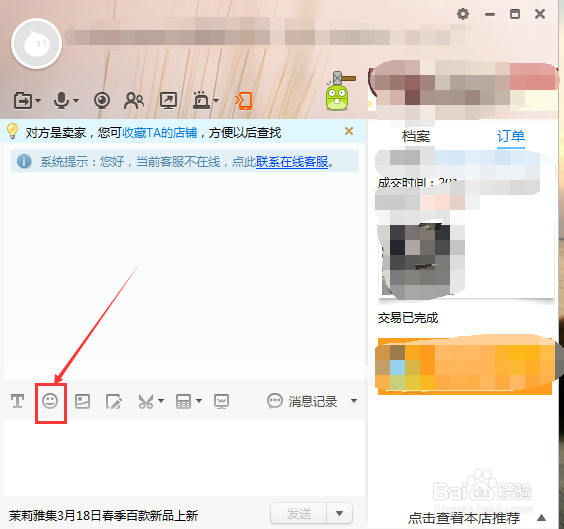This screenshot has width=564, height=529.
Task: Click the send picture icon
Action: (x=82, y=401)
